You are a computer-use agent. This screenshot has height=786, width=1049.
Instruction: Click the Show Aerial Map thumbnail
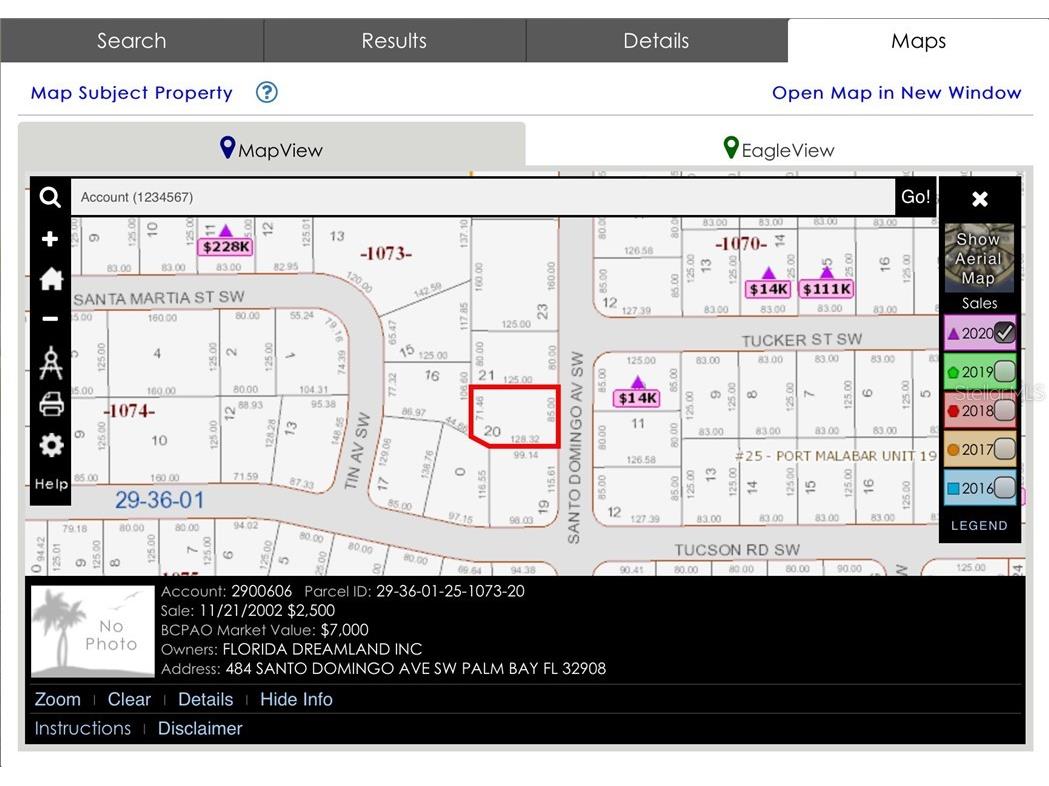pos(979,258)
